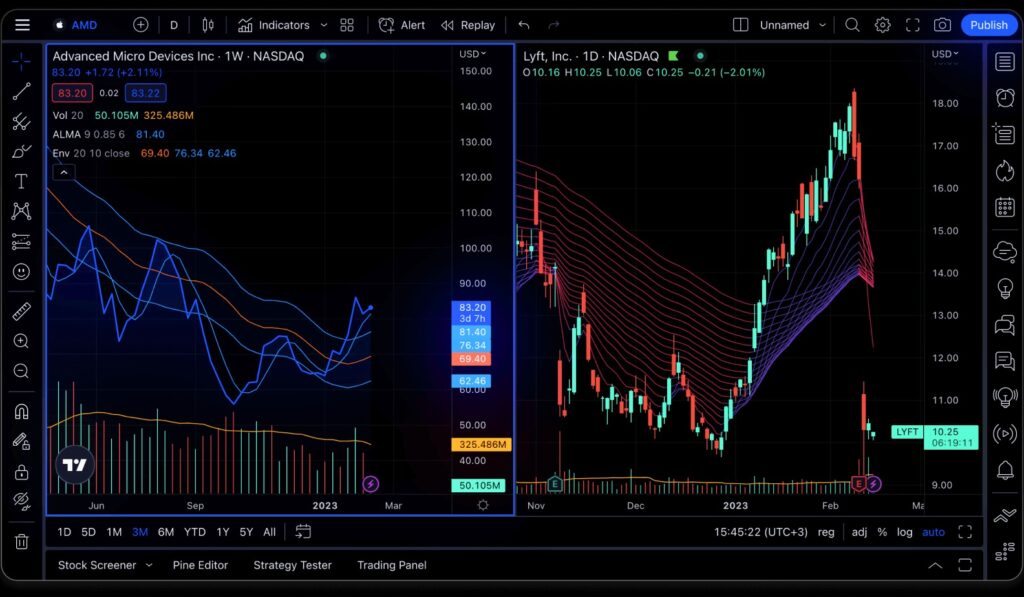This screenshot has height=597, width=1024.
Task: Click the Publish button
Action: point(988,24)
